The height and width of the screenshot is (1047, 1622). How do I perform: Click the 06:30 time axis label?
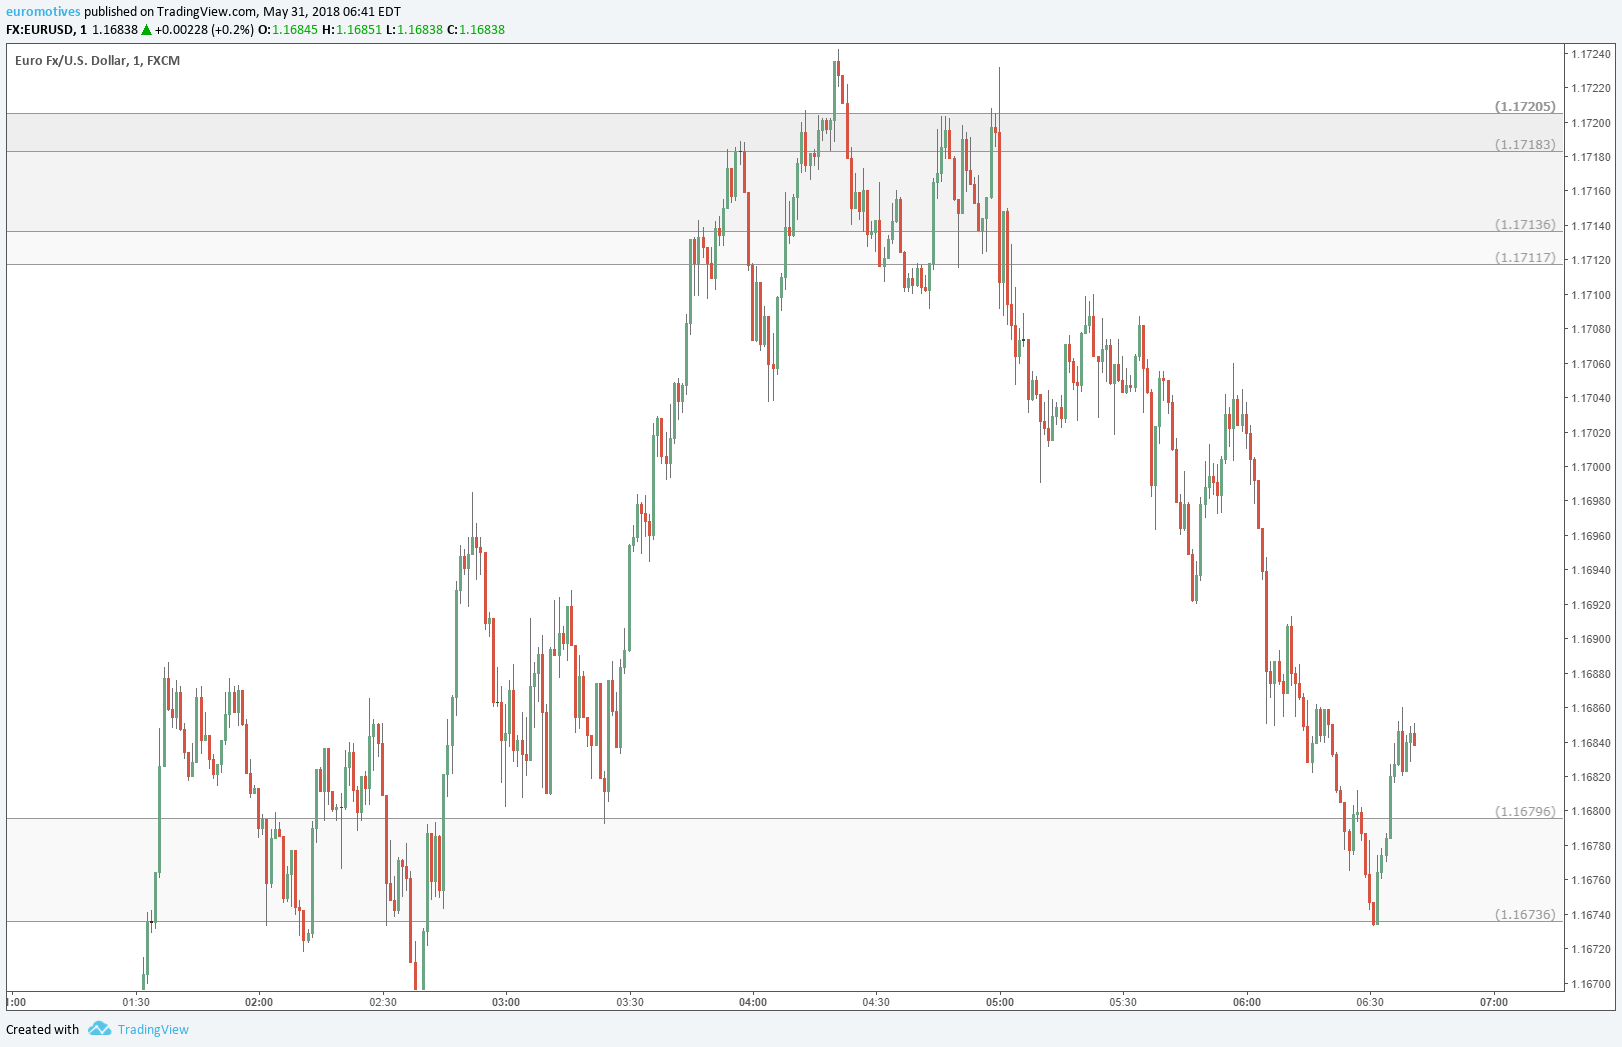tap(1370, 1002)
